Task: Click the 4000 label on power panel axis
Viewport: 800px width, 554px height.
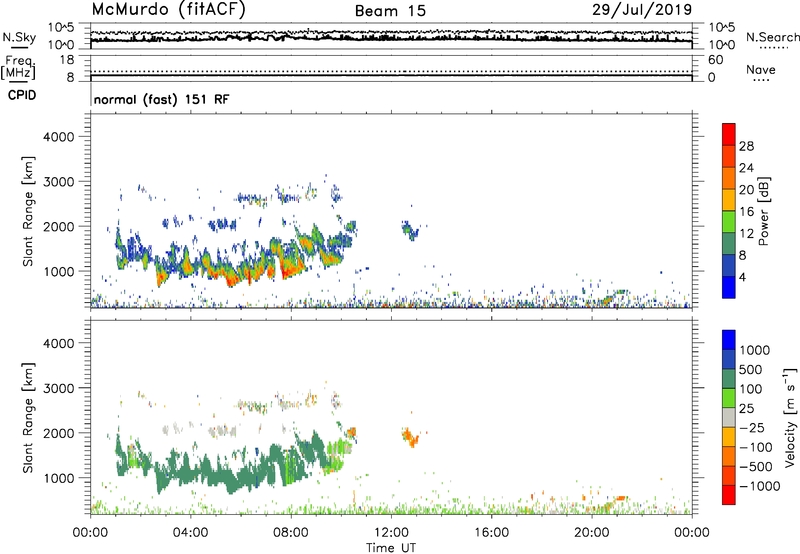Action: pos(58,137)
